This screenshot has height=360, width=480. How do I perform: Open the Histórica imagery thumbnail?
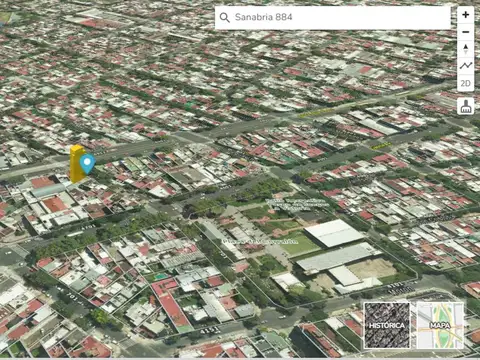(387, 325)
